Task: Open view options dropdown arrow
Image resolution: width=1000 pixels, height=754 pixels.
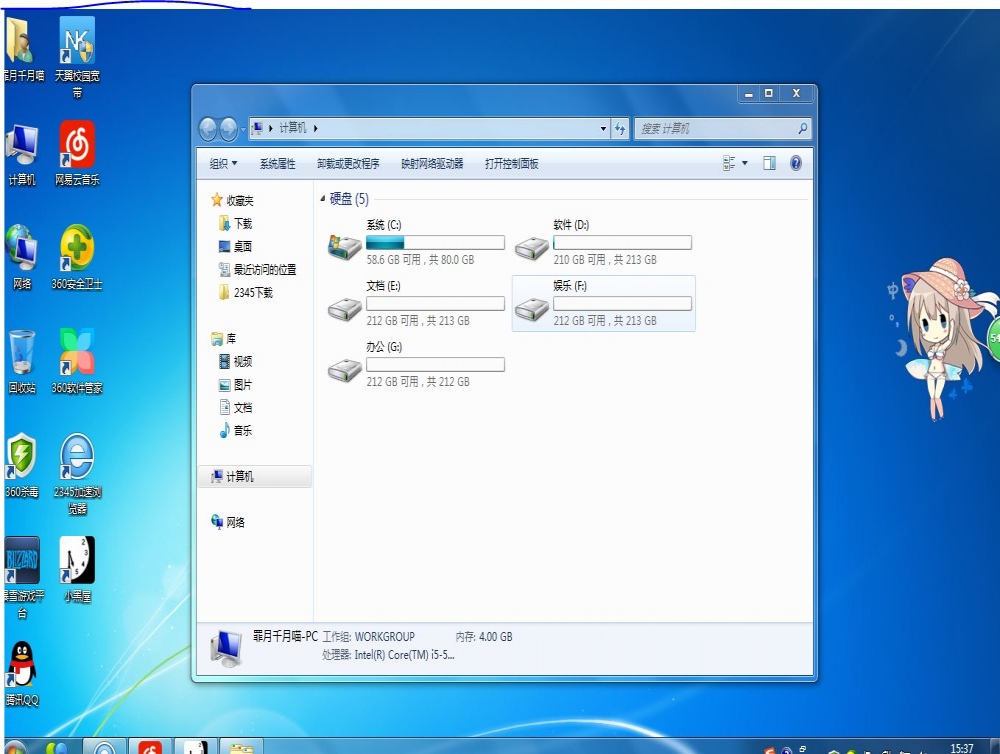Action: [x=745, y=163]
